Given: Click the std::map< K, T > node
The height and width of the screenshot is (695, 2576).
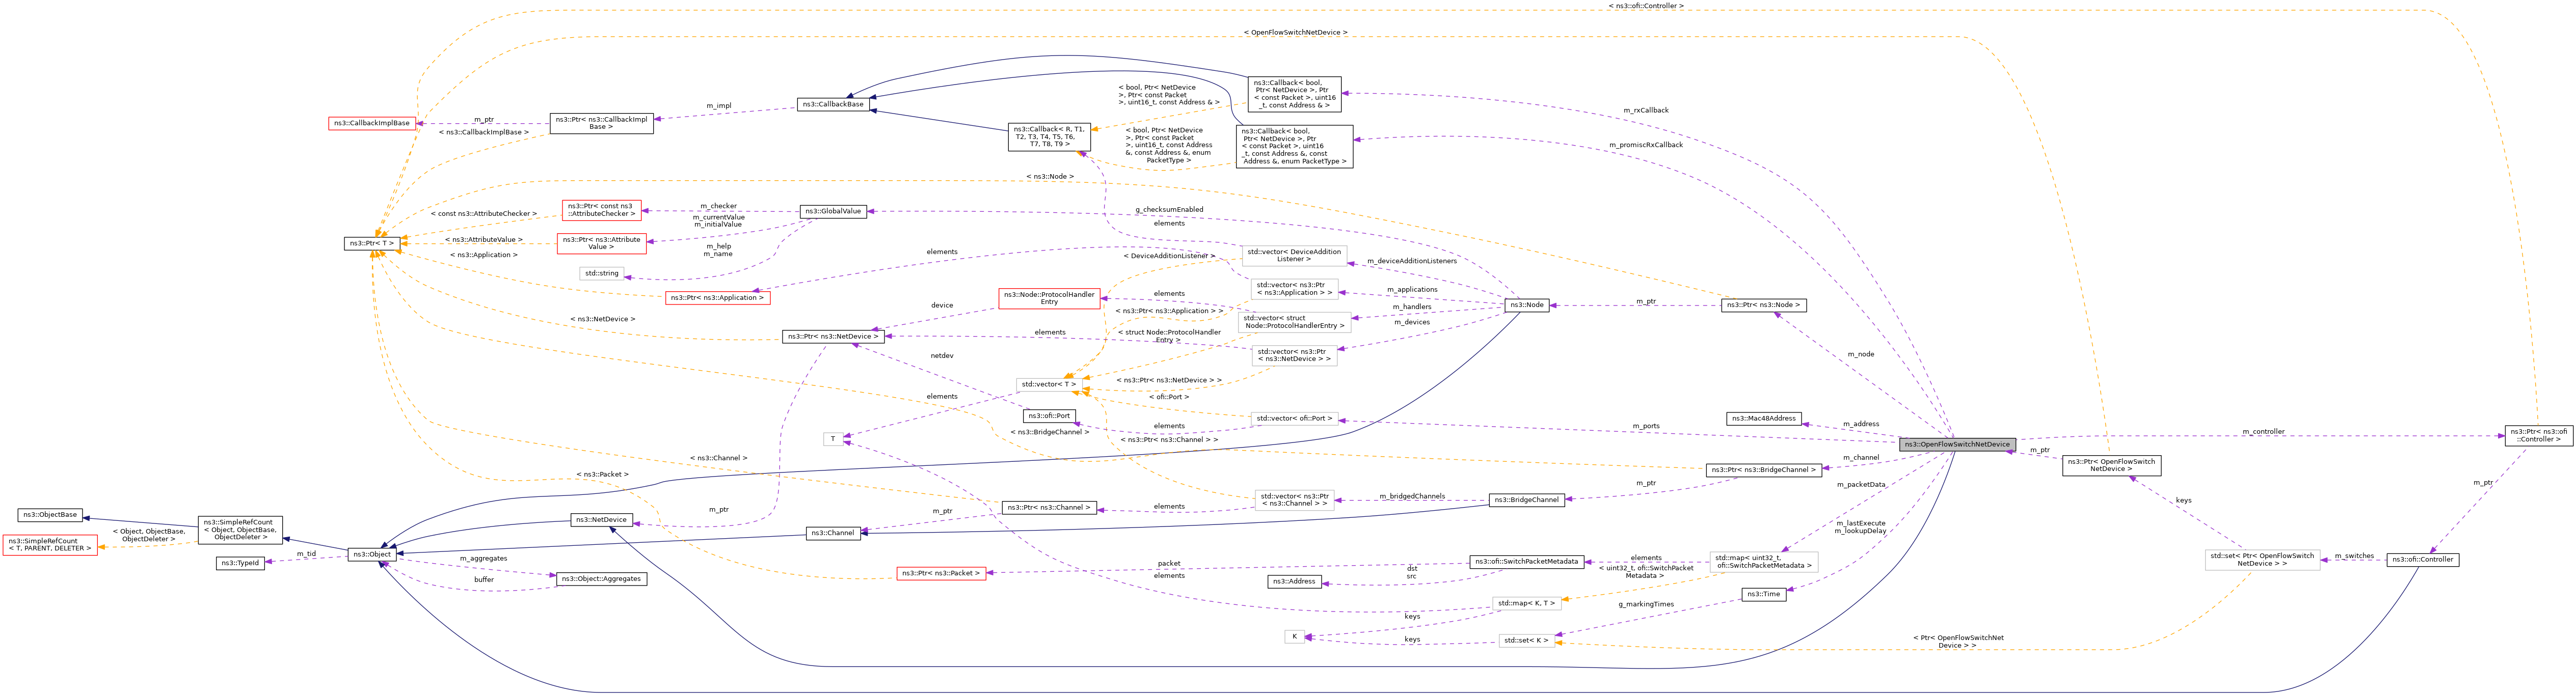Looking at the screenshot, I should 1527,603.
